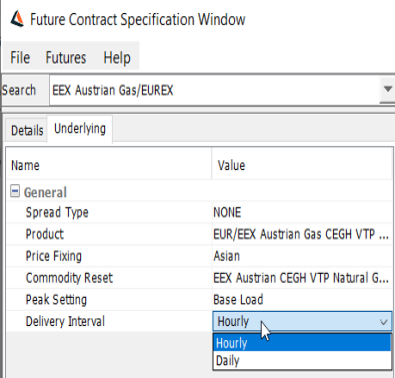
Task: Click the Search field with EEX Austrian Gas/EUREX
Action: [214, 90]
